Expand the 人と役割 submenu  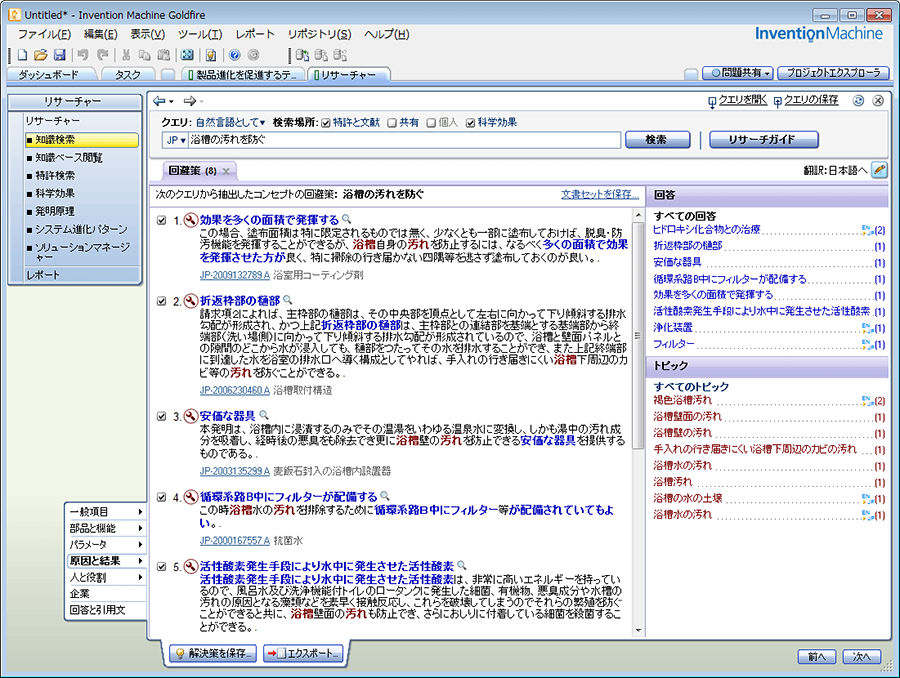tap(106, 577)
